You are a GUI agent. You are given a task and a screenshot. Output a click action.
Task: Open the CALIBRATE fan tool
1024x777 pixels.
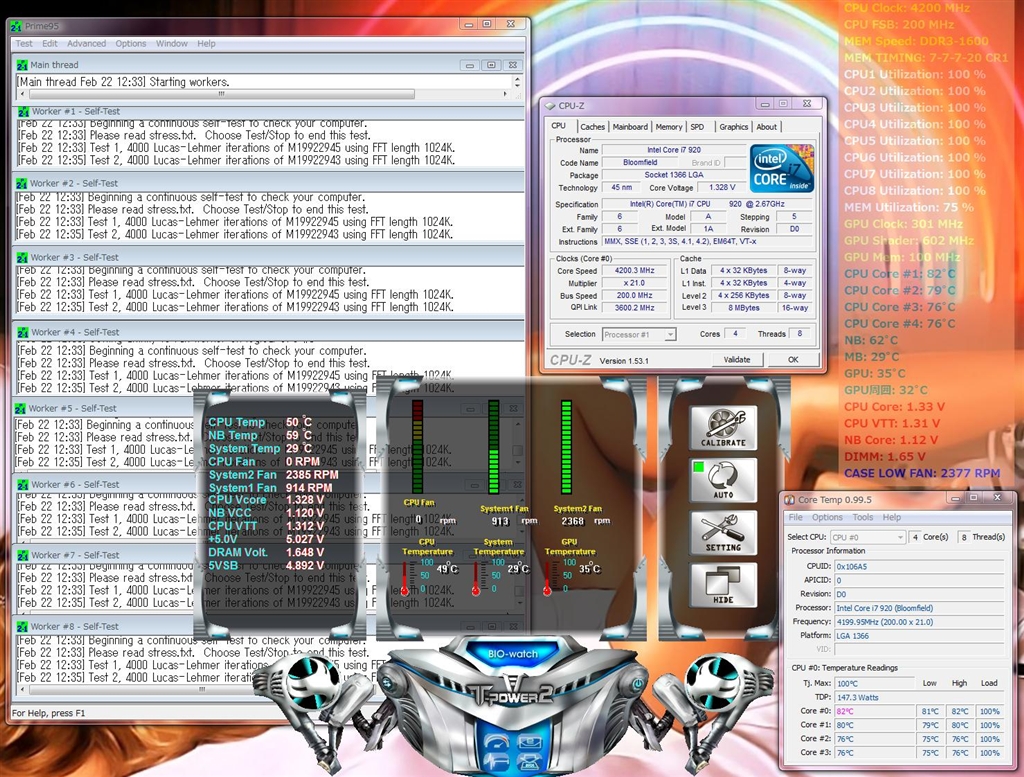tap(723, 427)
